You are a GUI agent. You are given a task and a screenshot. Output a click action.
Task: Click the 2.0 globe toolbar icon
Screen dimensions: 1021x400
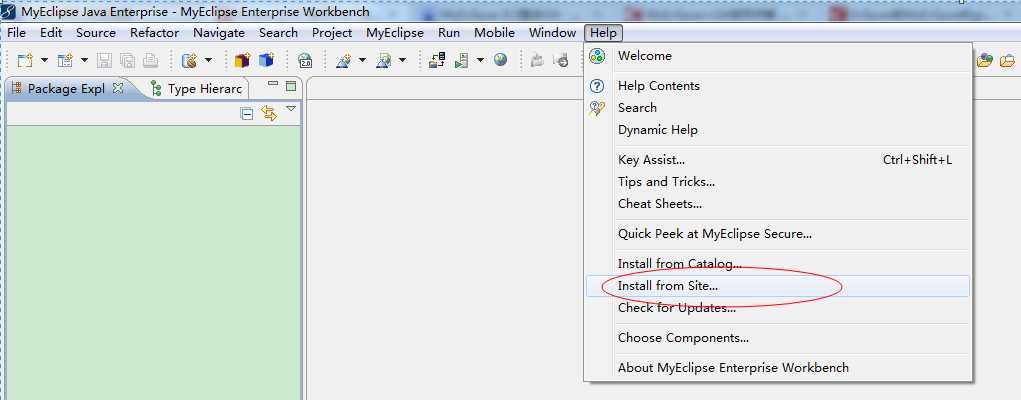[x=305, y=61]
